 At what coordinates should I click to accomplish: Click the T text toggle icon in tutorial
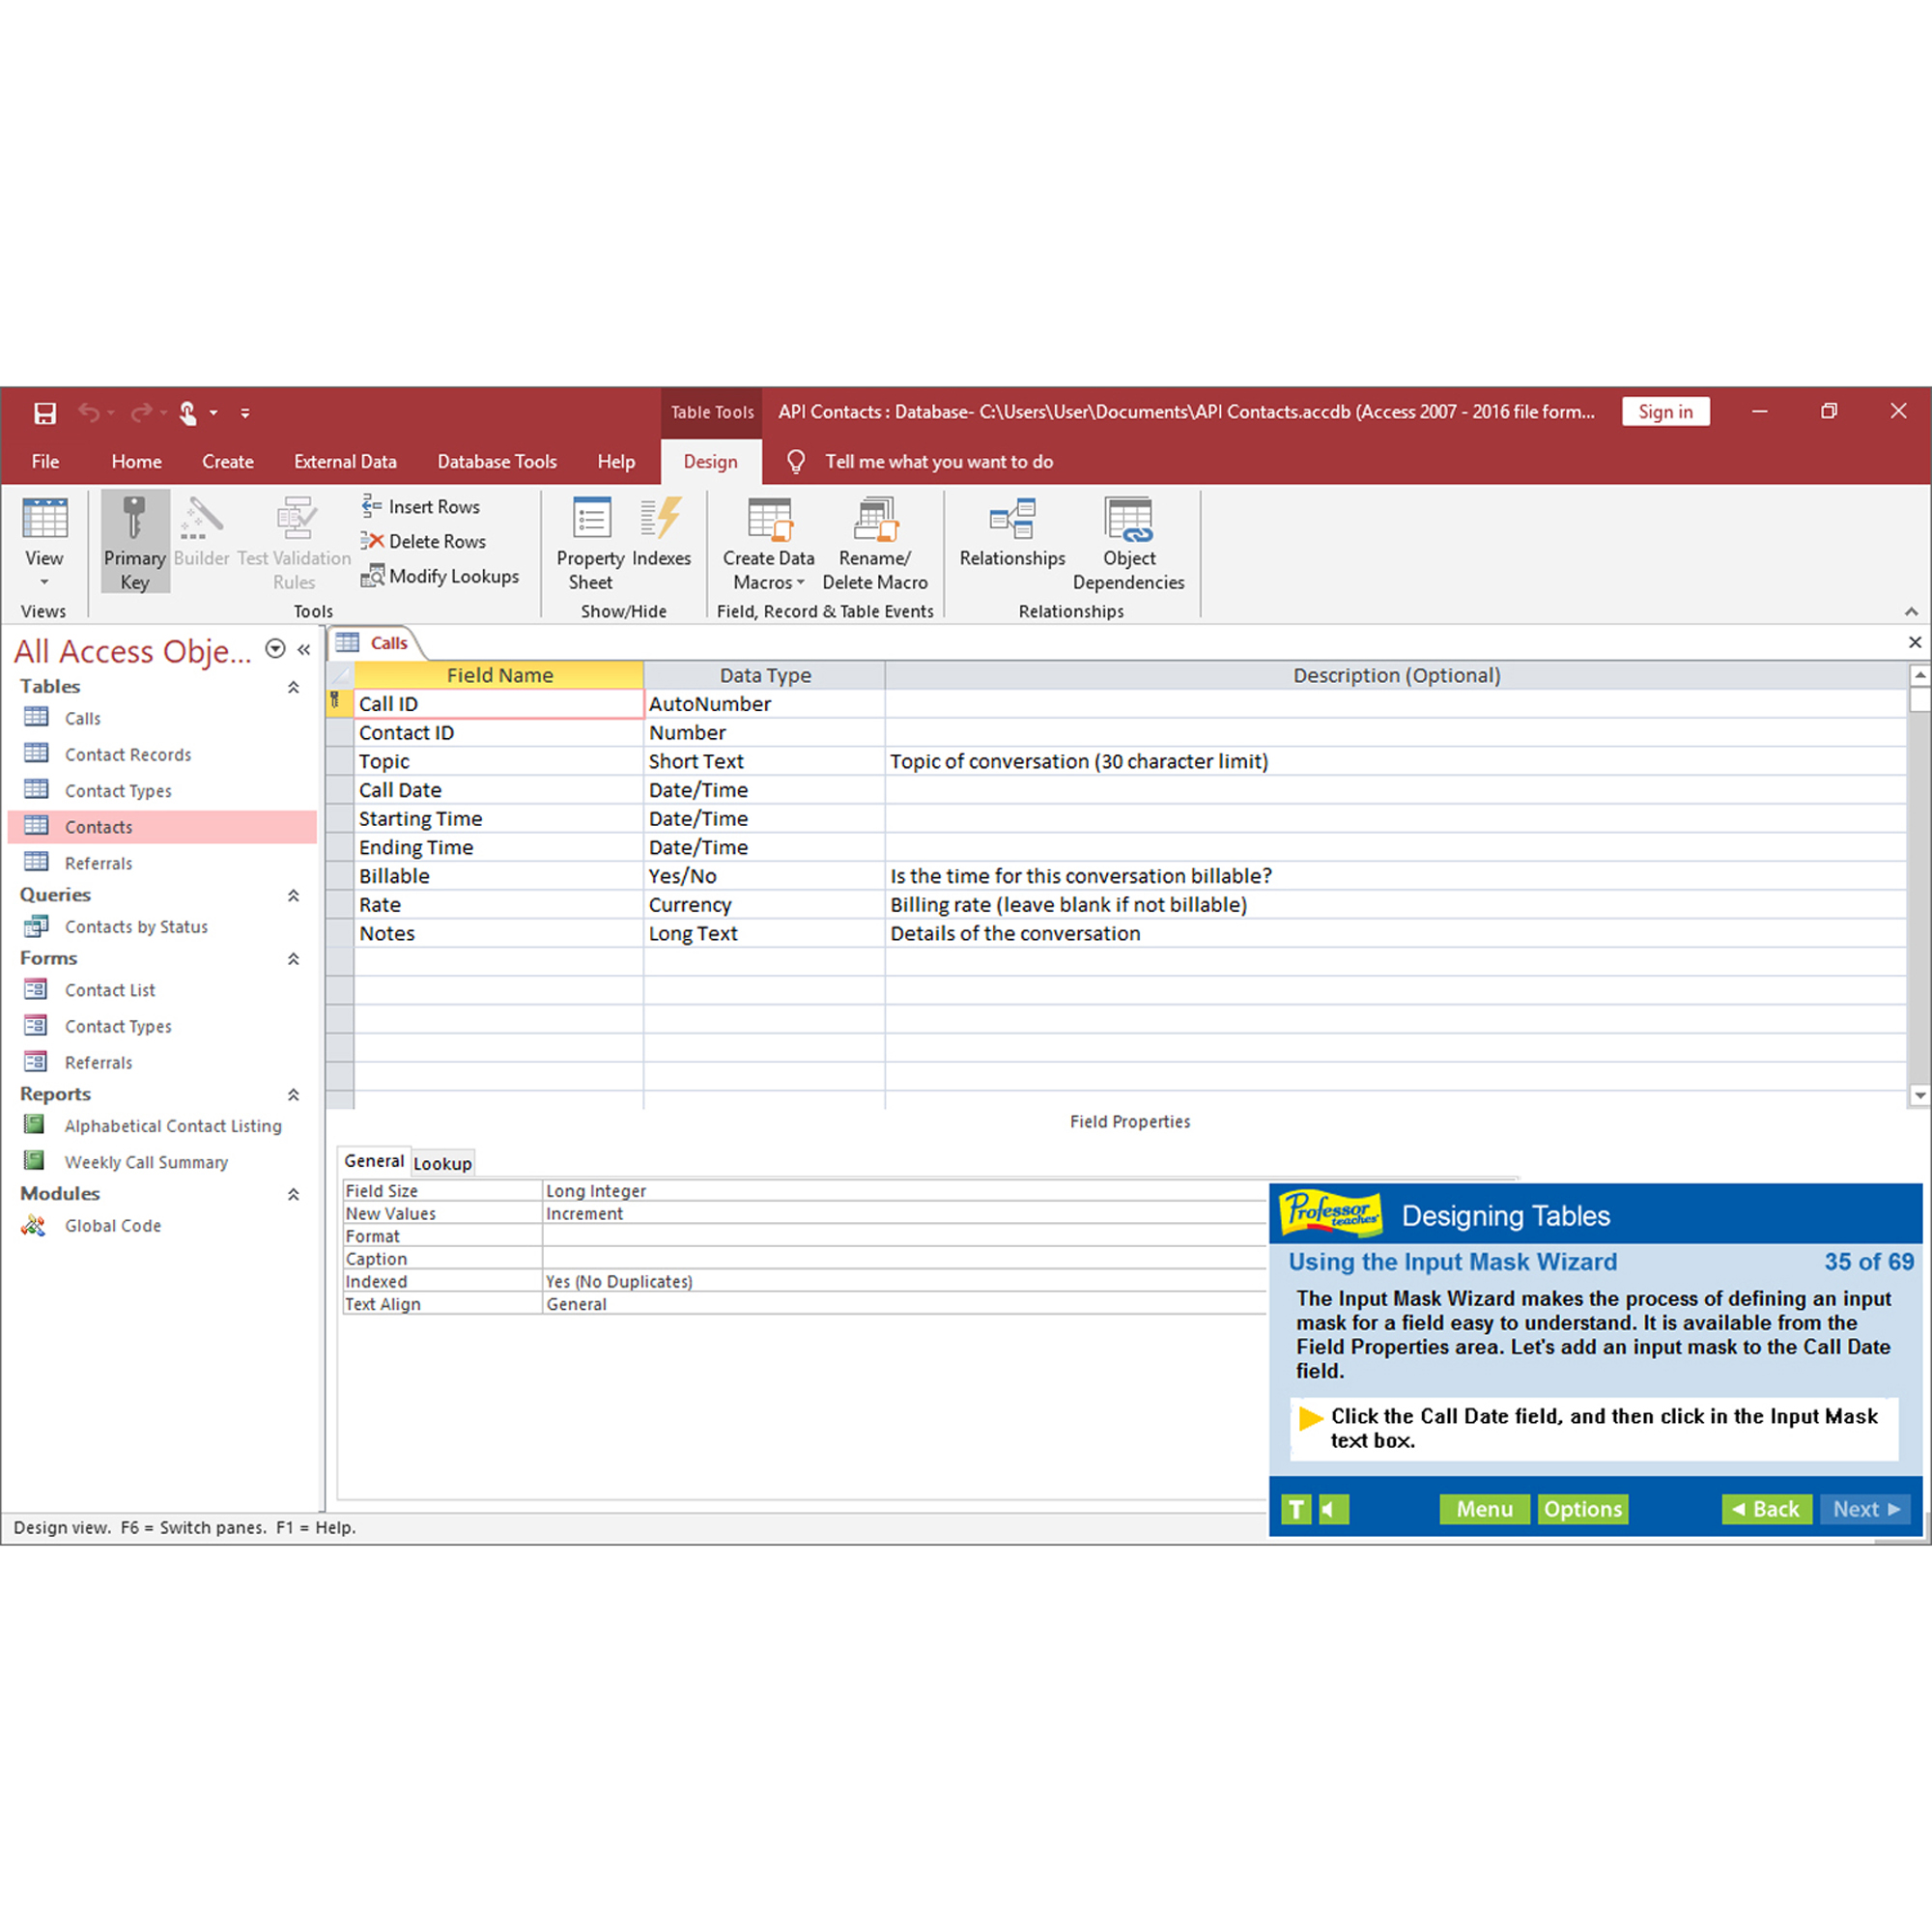coord(1296,1509)
